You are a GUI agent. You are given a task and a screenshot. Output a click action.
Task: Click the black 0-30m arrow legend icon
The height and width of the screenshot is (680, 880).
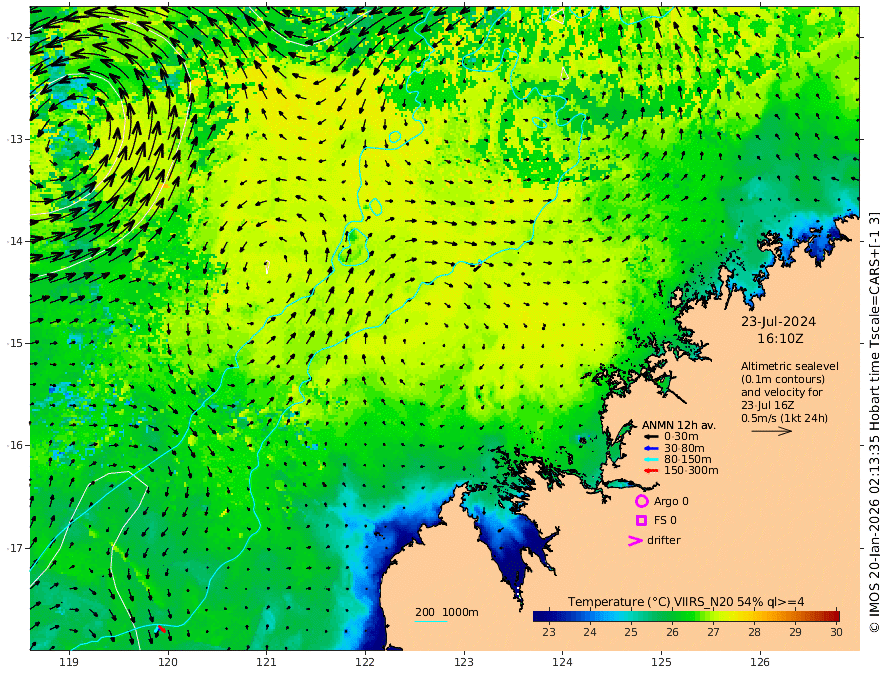click(x=651, y=437)
